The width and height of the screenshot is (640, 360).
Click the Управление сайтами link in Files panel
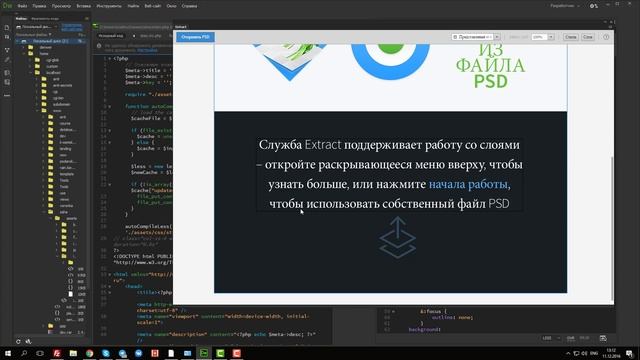coord(72,27)
